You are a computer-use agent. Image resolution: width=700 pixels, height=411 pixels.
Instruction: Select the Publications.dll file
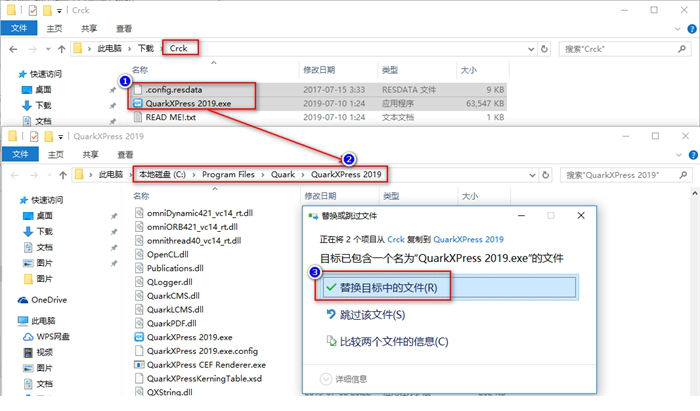(175, 268)
